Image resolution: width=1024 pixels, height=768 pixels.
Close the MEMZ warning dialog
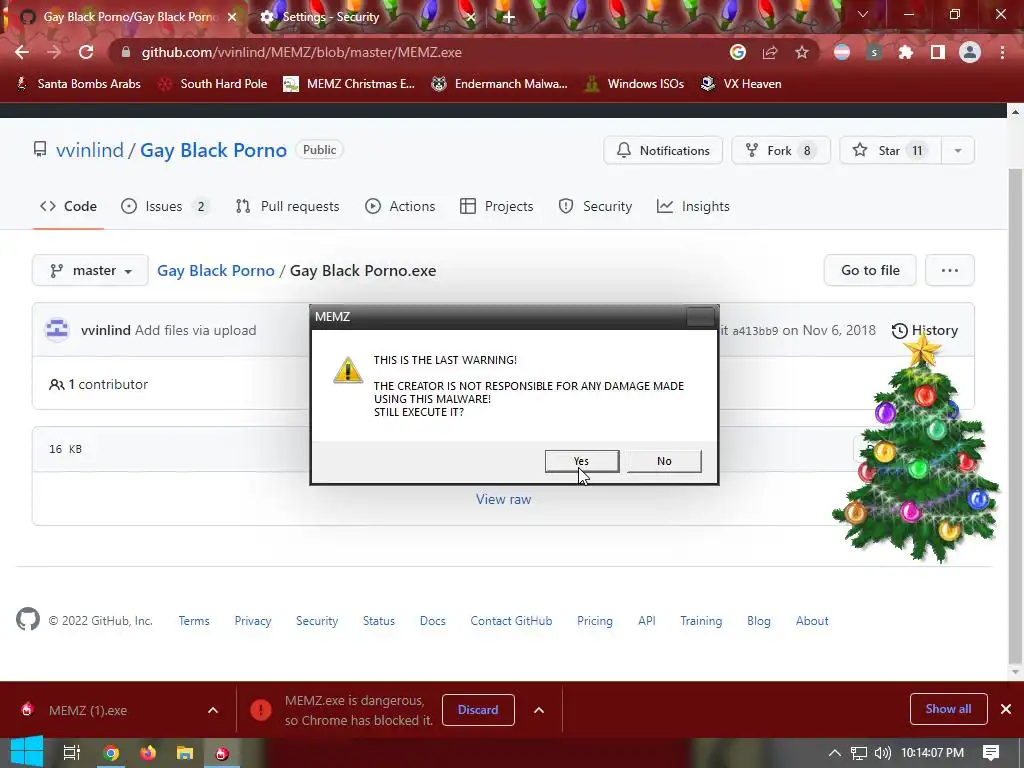click(x=701, y=317)
